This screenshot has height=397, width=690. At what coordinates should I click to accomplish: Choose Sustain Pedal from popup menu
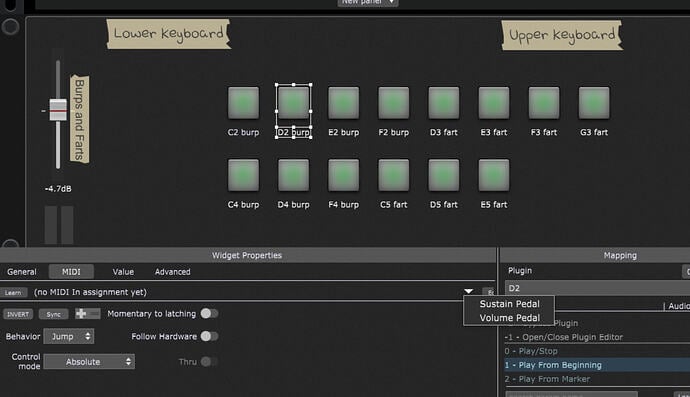click(509, 304)
